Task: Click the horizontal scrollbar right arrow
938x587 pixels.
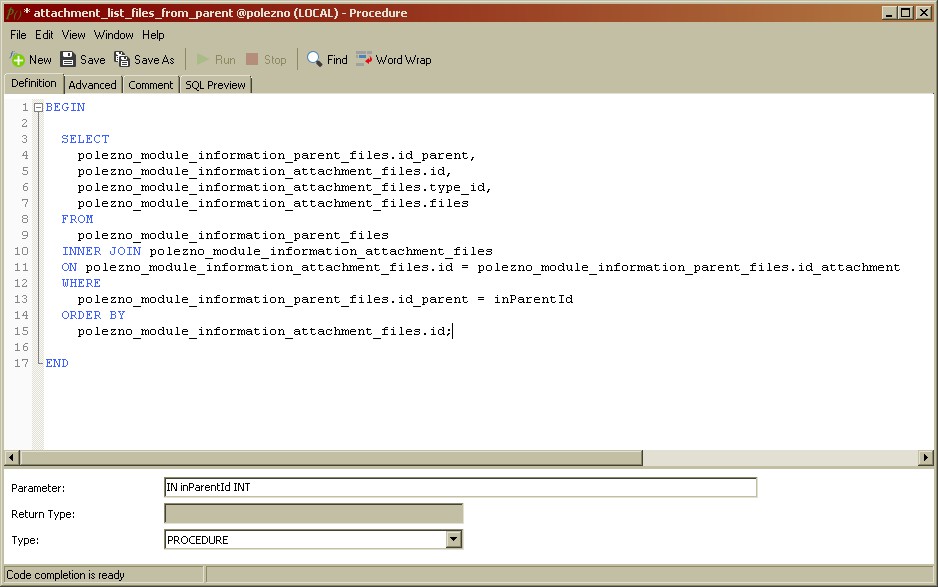Action: pos(925,458)
